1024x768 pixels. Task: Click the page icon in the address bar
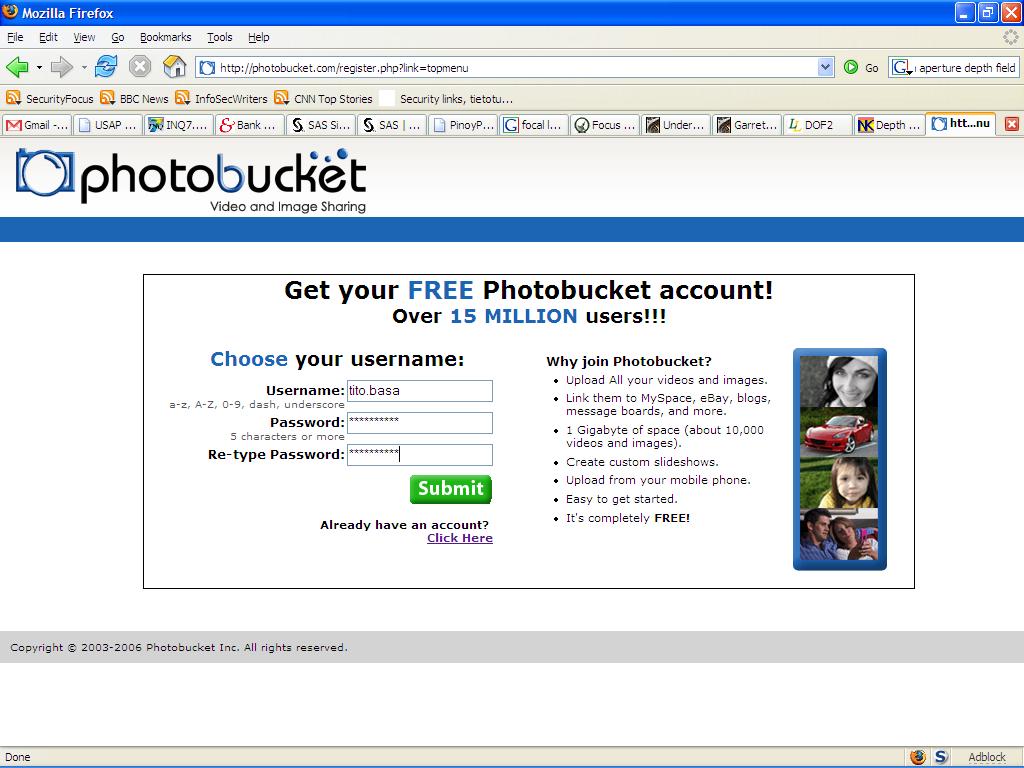207,67
